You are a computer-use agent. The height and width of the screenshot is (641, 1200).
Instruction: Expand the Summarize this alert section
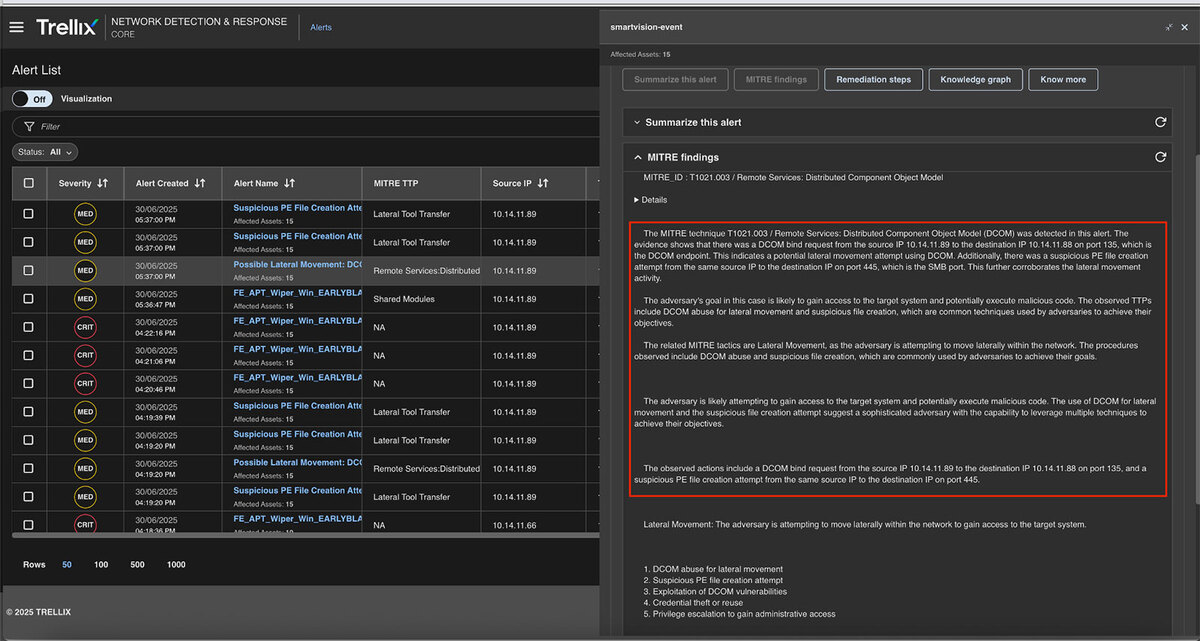click(637, 122)
